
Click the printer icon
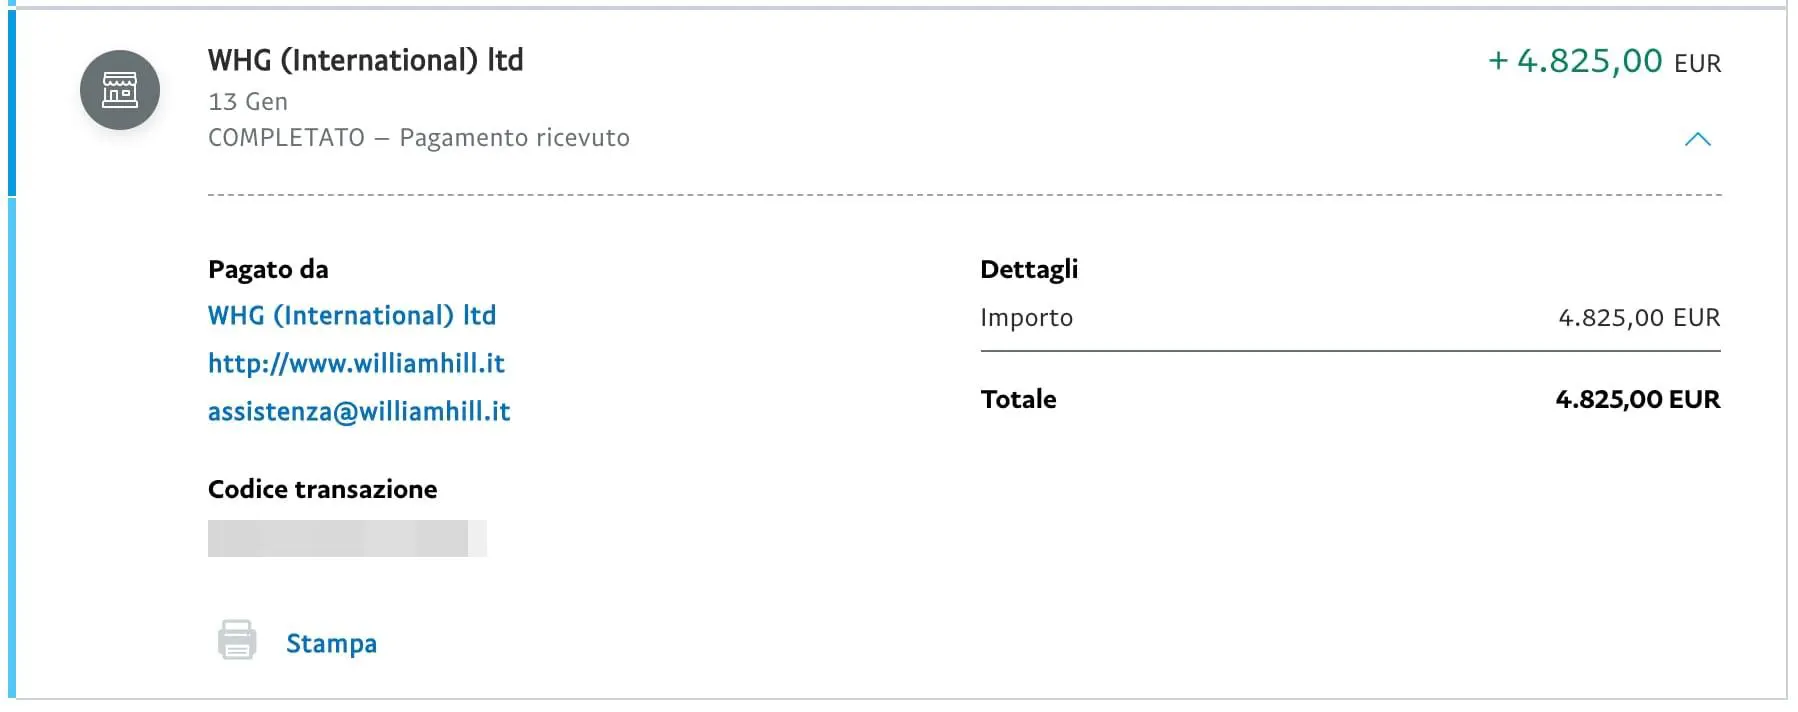pos(237,640)
